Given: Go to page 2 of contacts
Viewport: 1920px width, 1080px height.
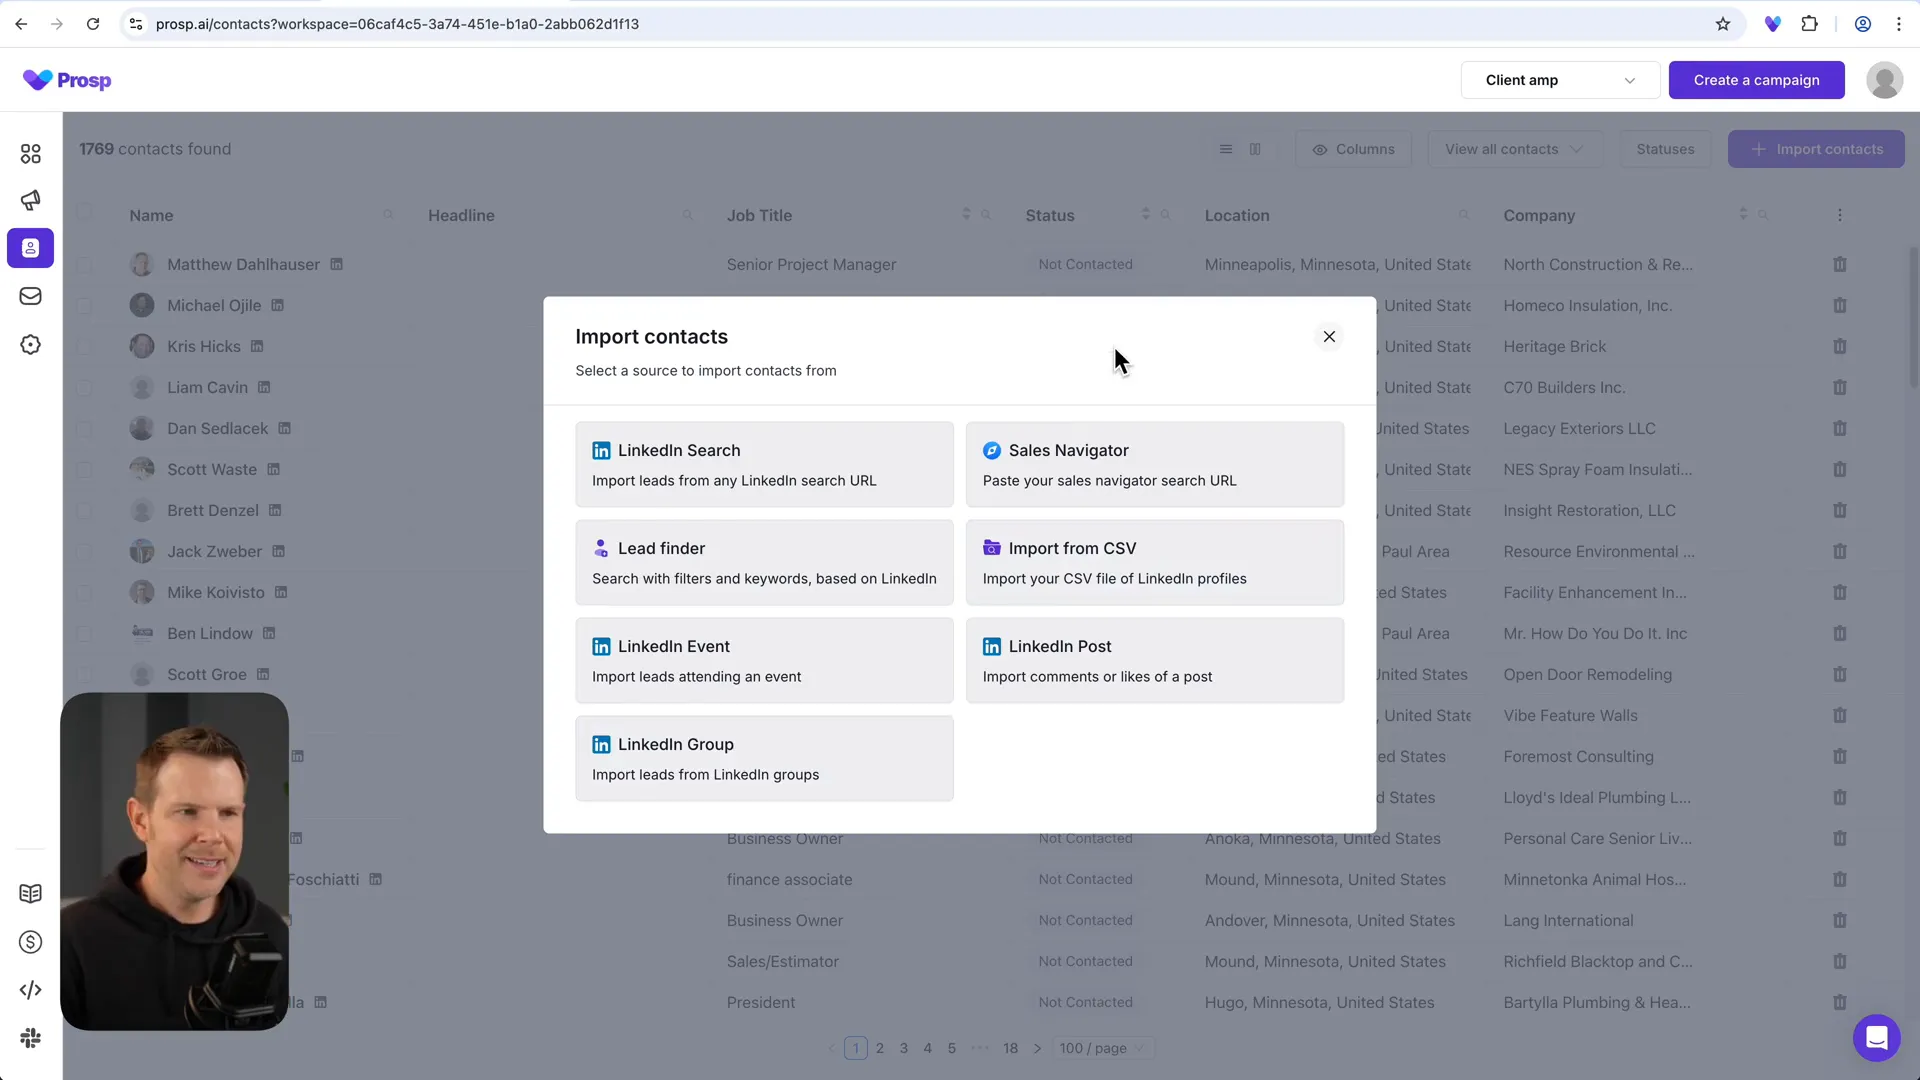Looking at the screenshot, I should tap(879, 1048).
